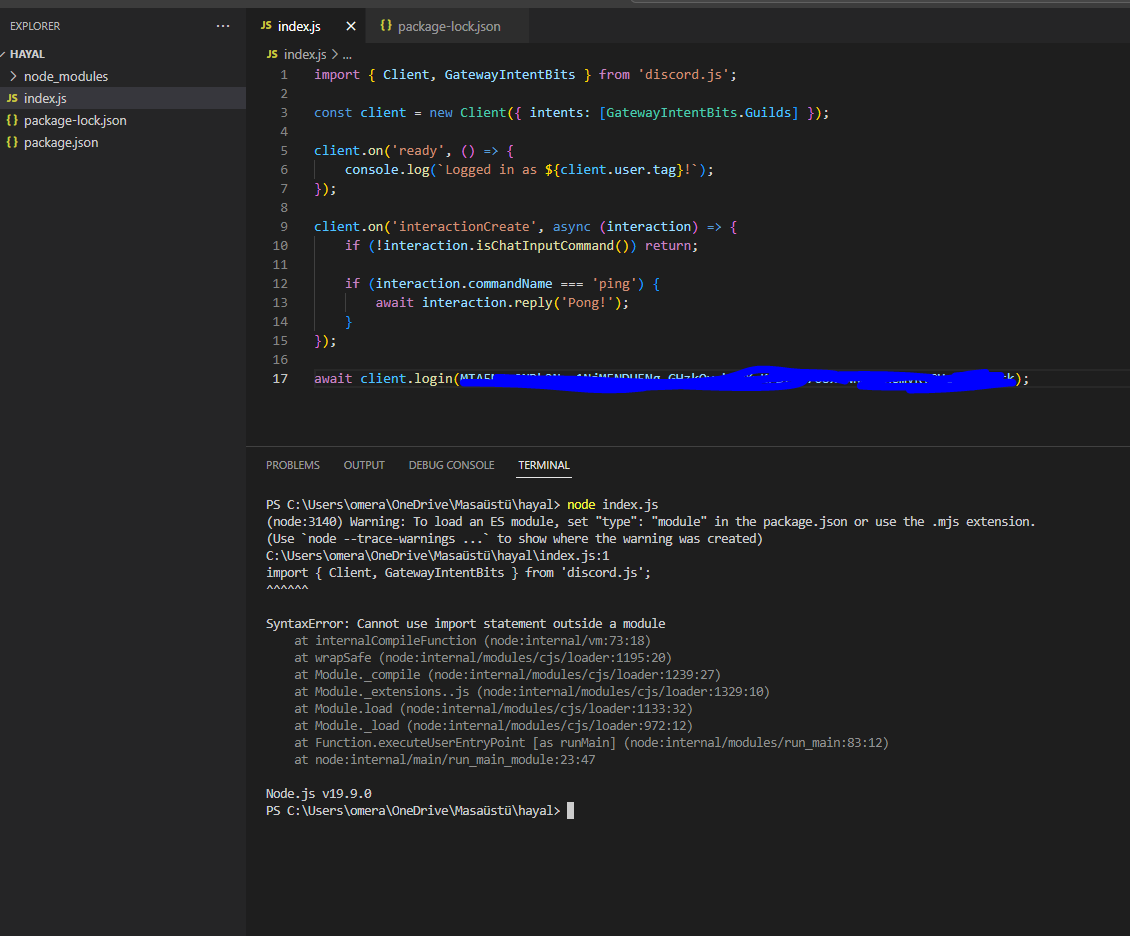This screenshot has height=936, width=1130.
Task: Click the JS icon in the breadcrumb bar
Action: (x=273, y=54)
